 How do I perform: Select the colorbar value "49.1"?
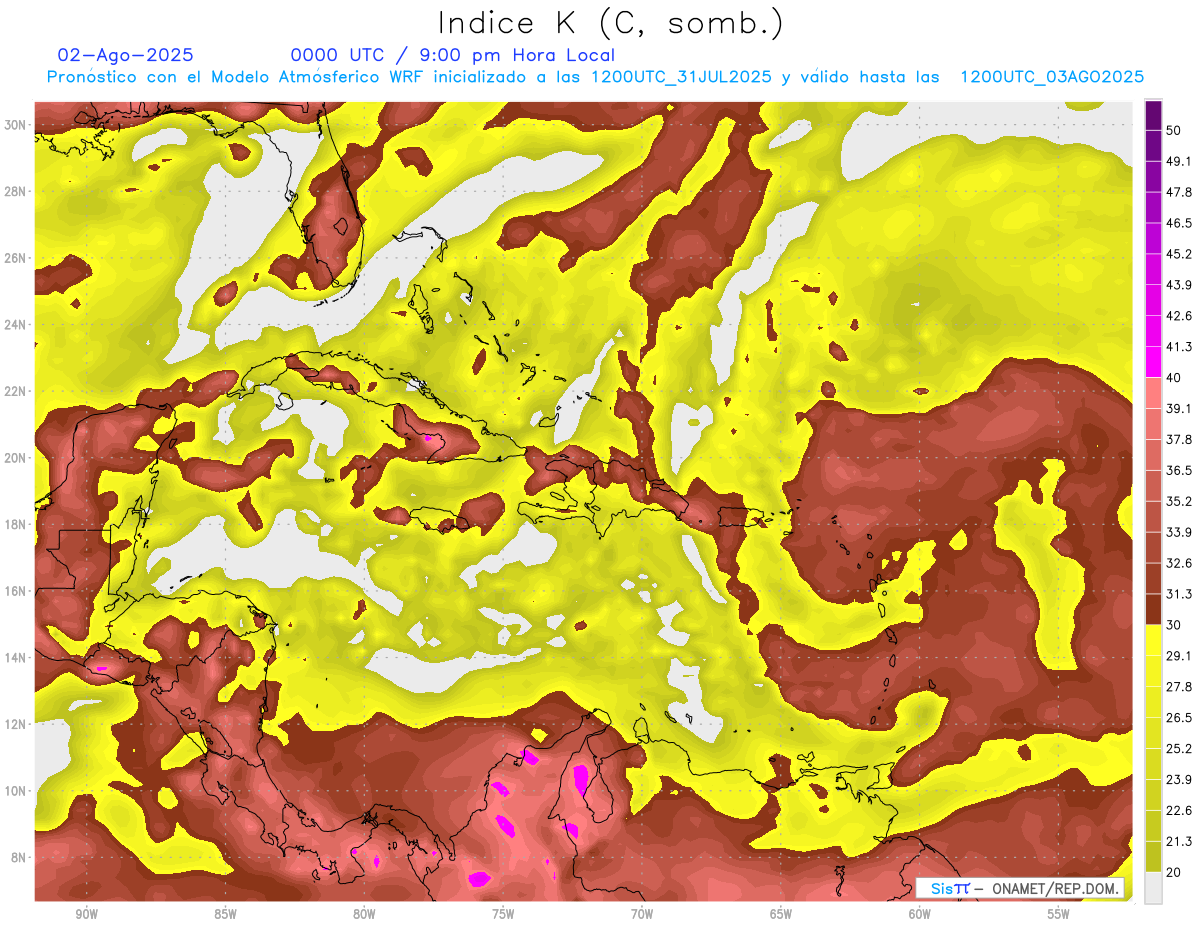click(x=1179, y=161)
